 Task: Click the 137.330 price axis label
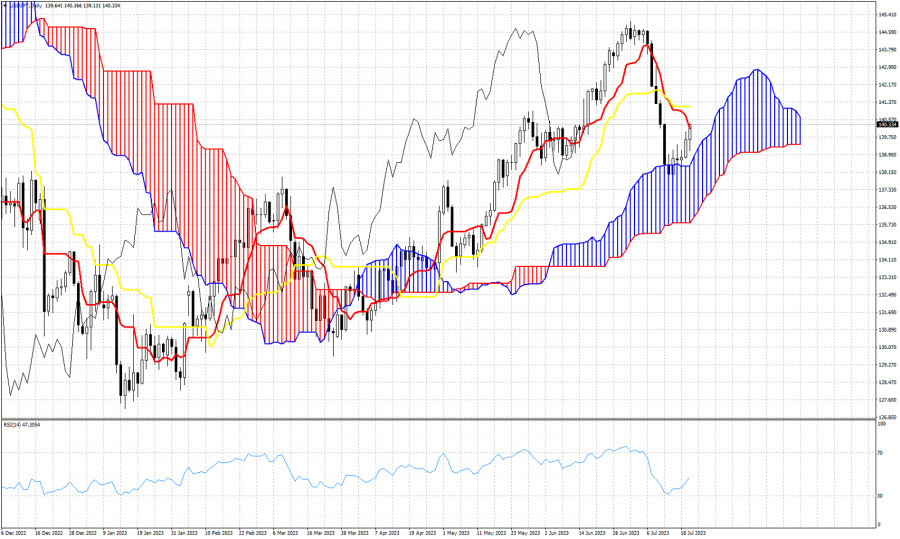[887, 189]
